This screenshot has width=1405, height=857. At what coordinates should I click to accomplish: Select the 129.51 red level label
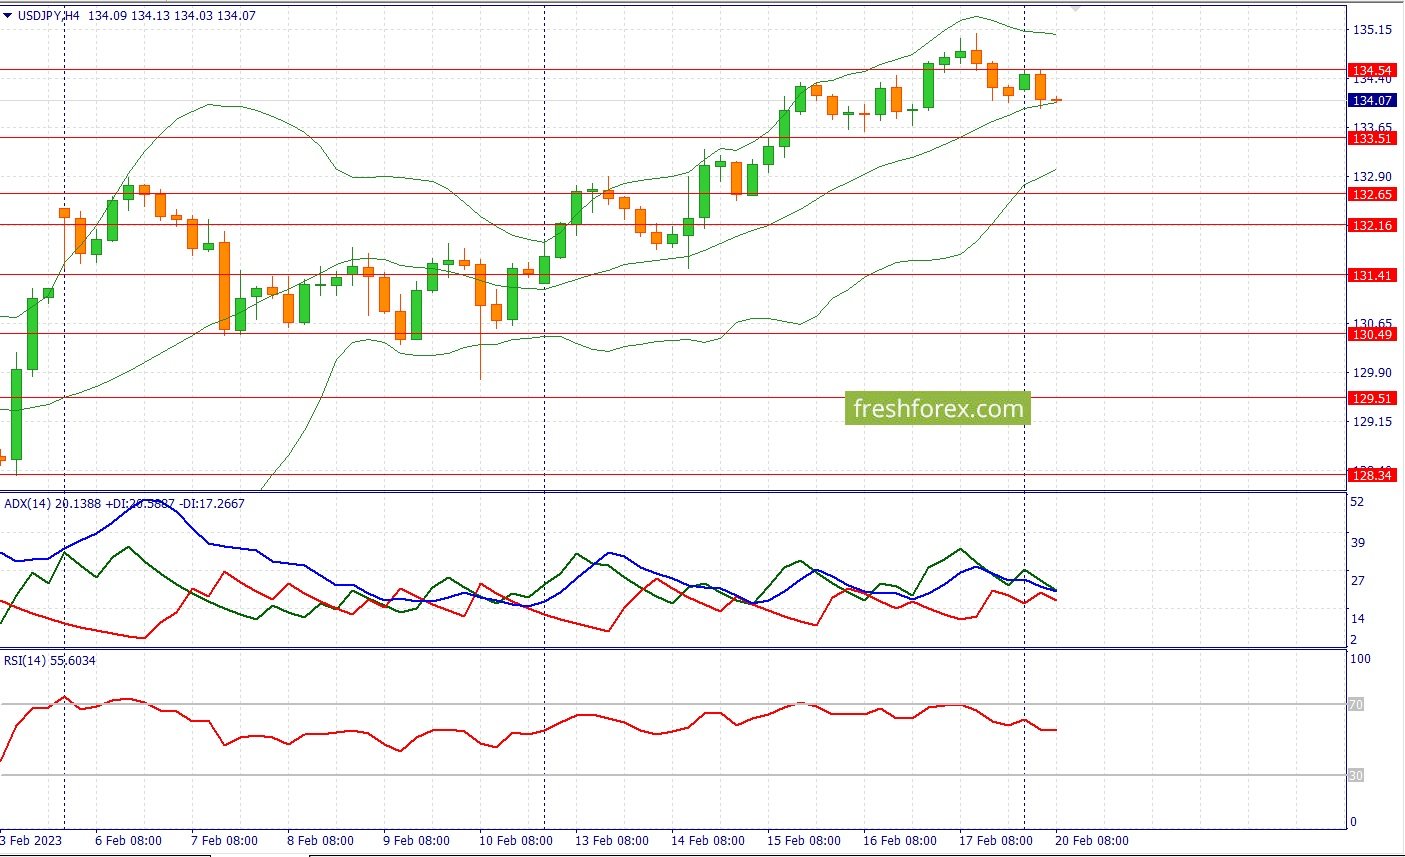1372,398
